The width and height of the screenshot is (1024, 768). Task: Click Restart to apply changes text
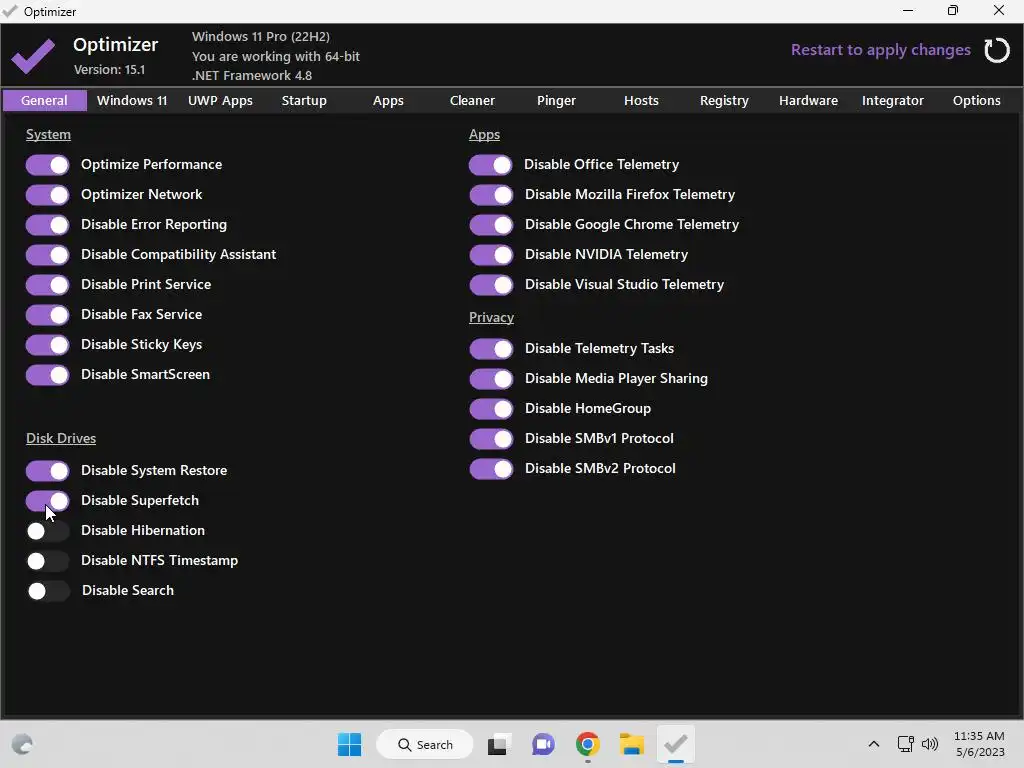coord(880,50)
